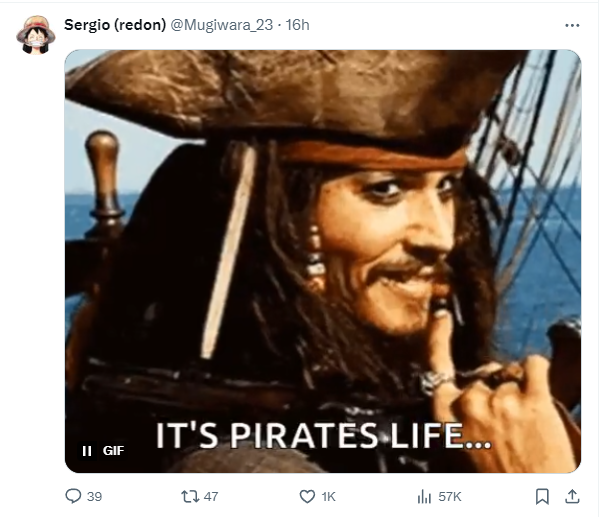Open the 16h timestamp link
The height and width of the screenshot is (517, 599).
click(x=298, y=25)
